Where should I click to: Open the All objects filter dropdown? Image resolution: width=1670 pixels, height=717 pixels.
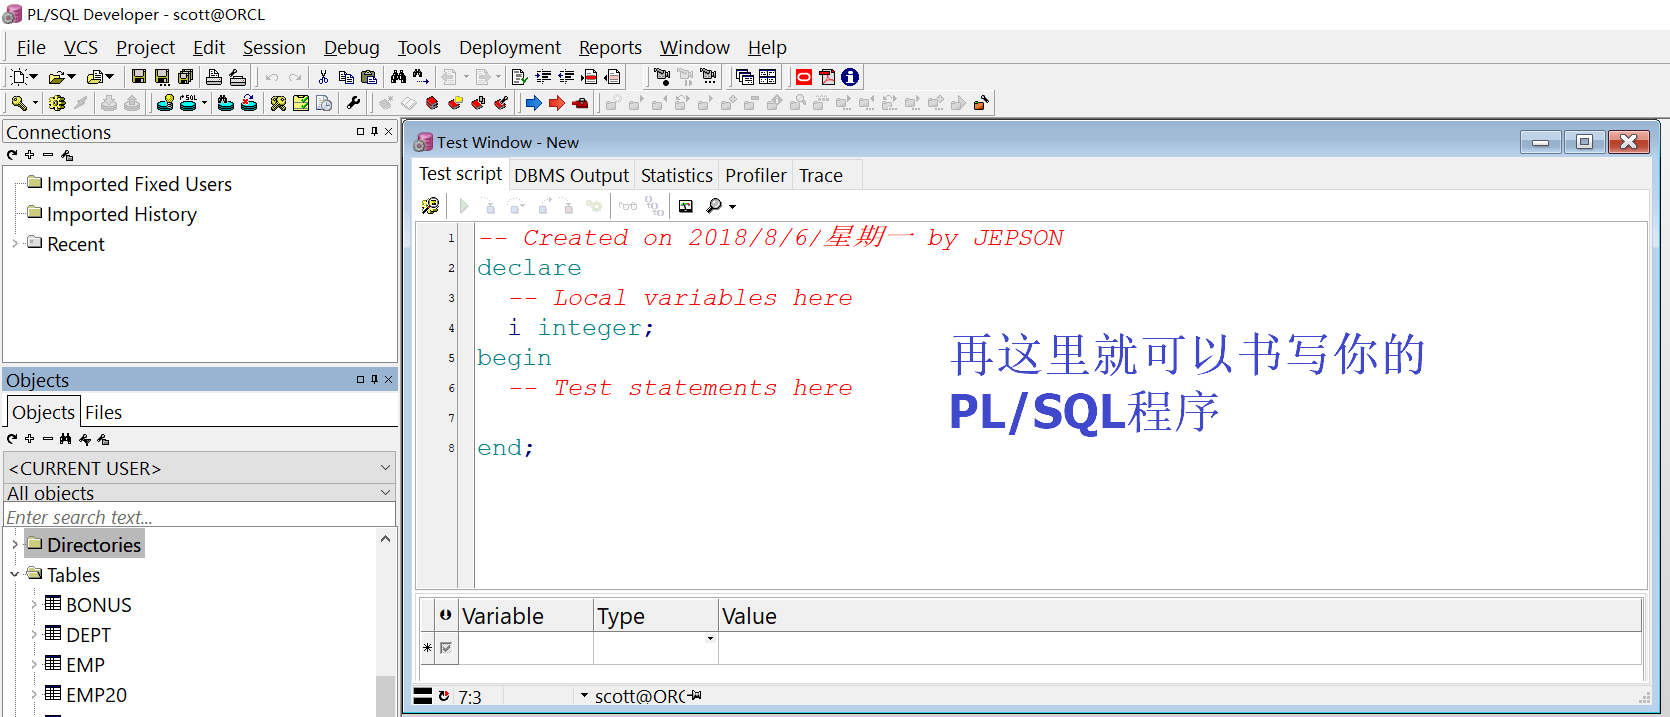coord(386,493)
